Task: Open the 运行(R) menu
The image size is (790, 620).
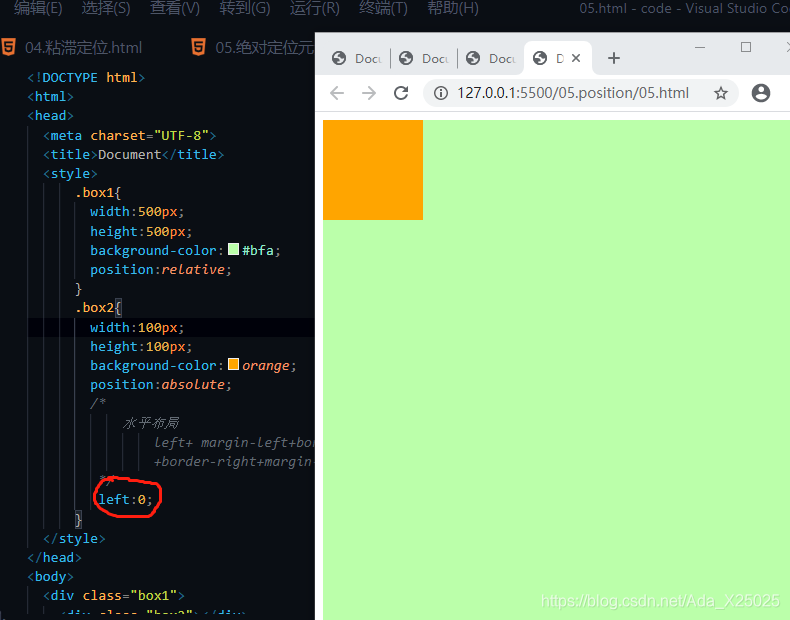Action: point(314,8)
